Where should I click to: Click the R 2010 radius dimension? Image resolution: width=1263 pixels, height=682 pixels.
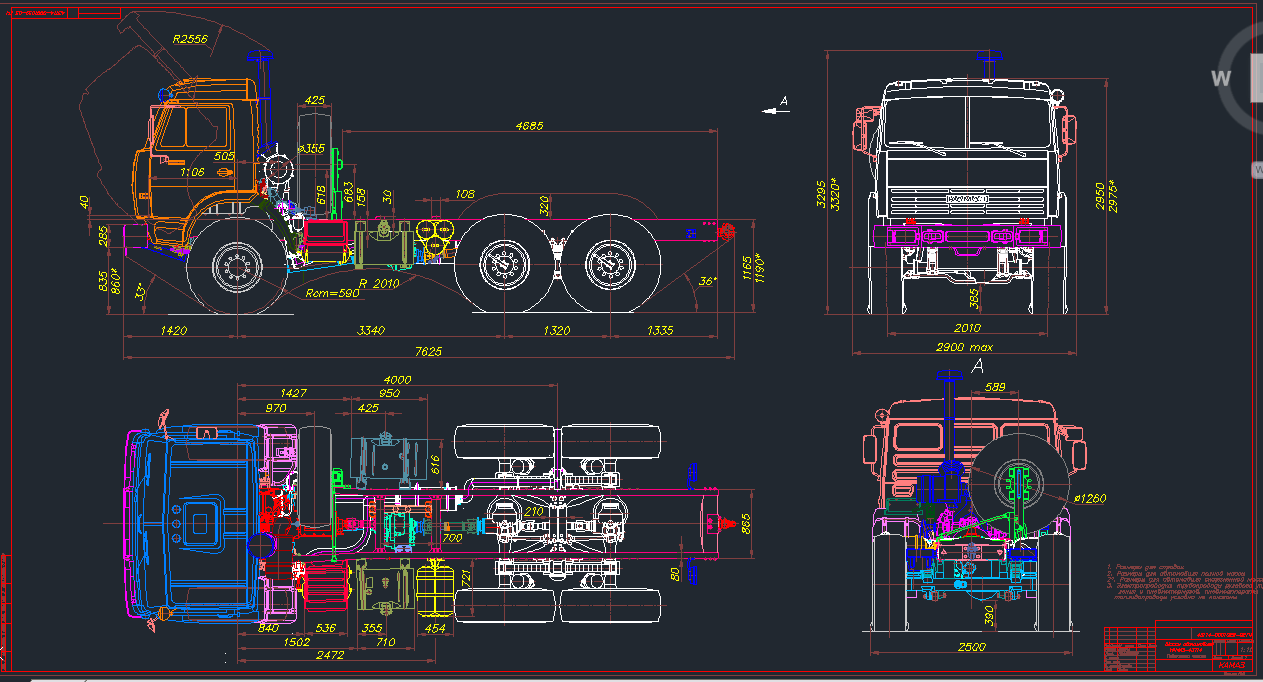click(x=378, y=284)
